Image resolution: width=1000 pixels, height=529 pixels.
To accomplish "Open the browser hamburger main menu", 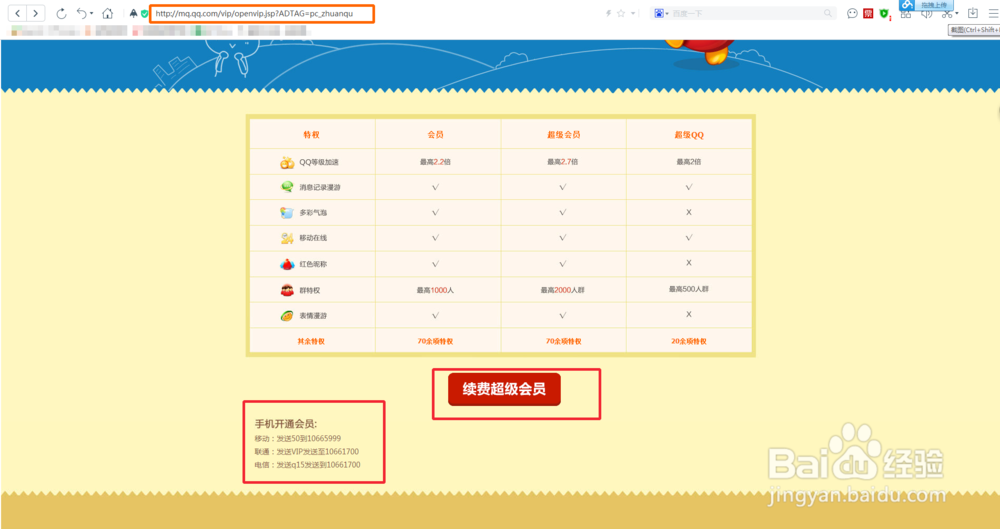I will (x=993, y=13).
